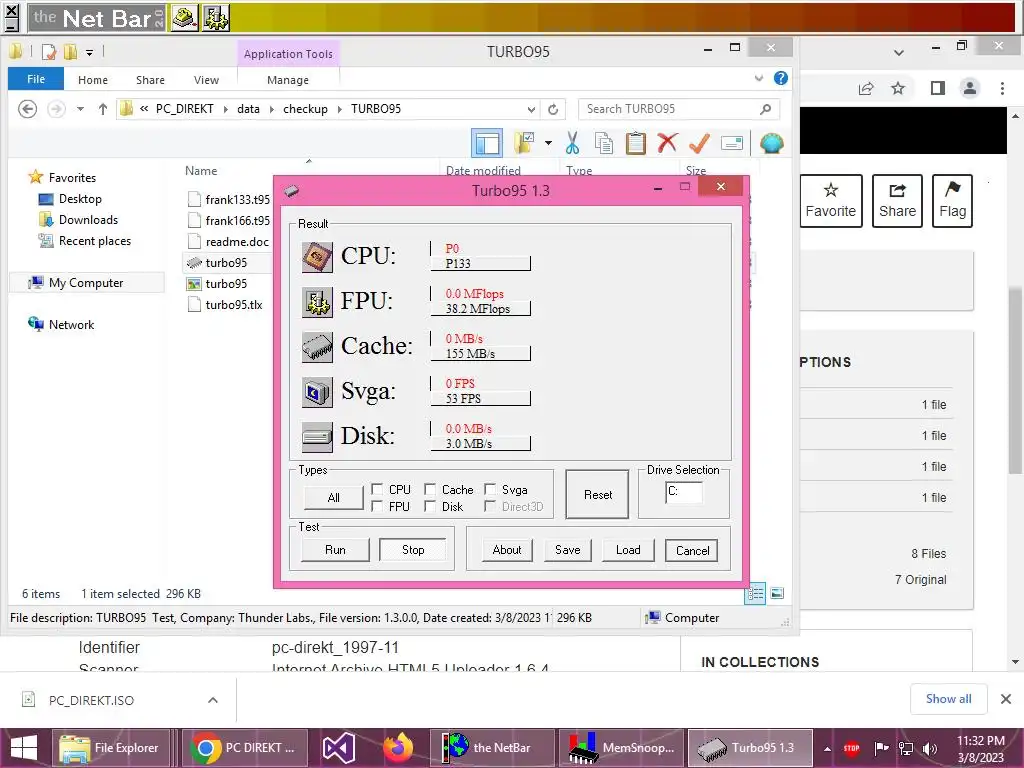Image resolution: width=1024 pixels, height=768 pixels.
Task: Open Quick Access Toolbar customize dropdown
Action: pos(89,52)
